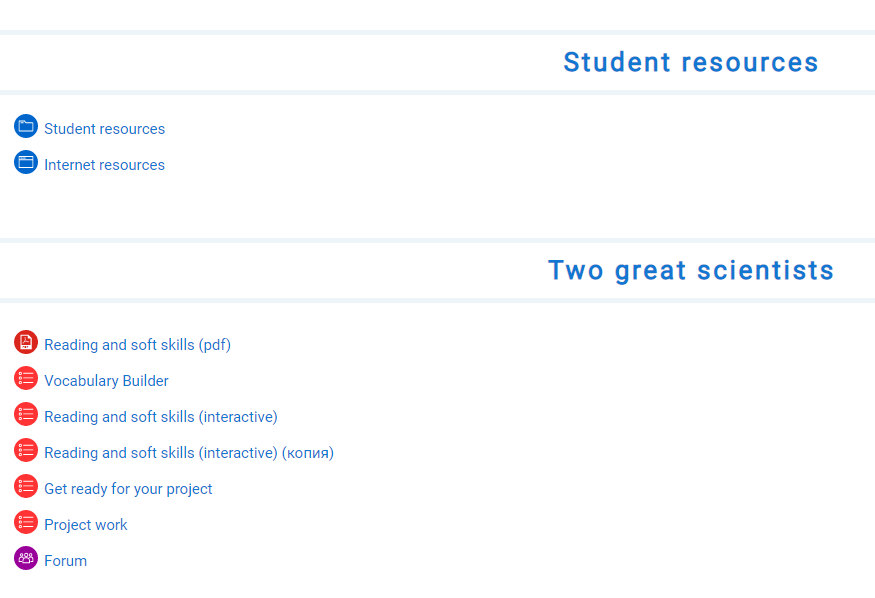Open Reading and soft skills (interactive) link
875x598 pixels.
(160, 417)
